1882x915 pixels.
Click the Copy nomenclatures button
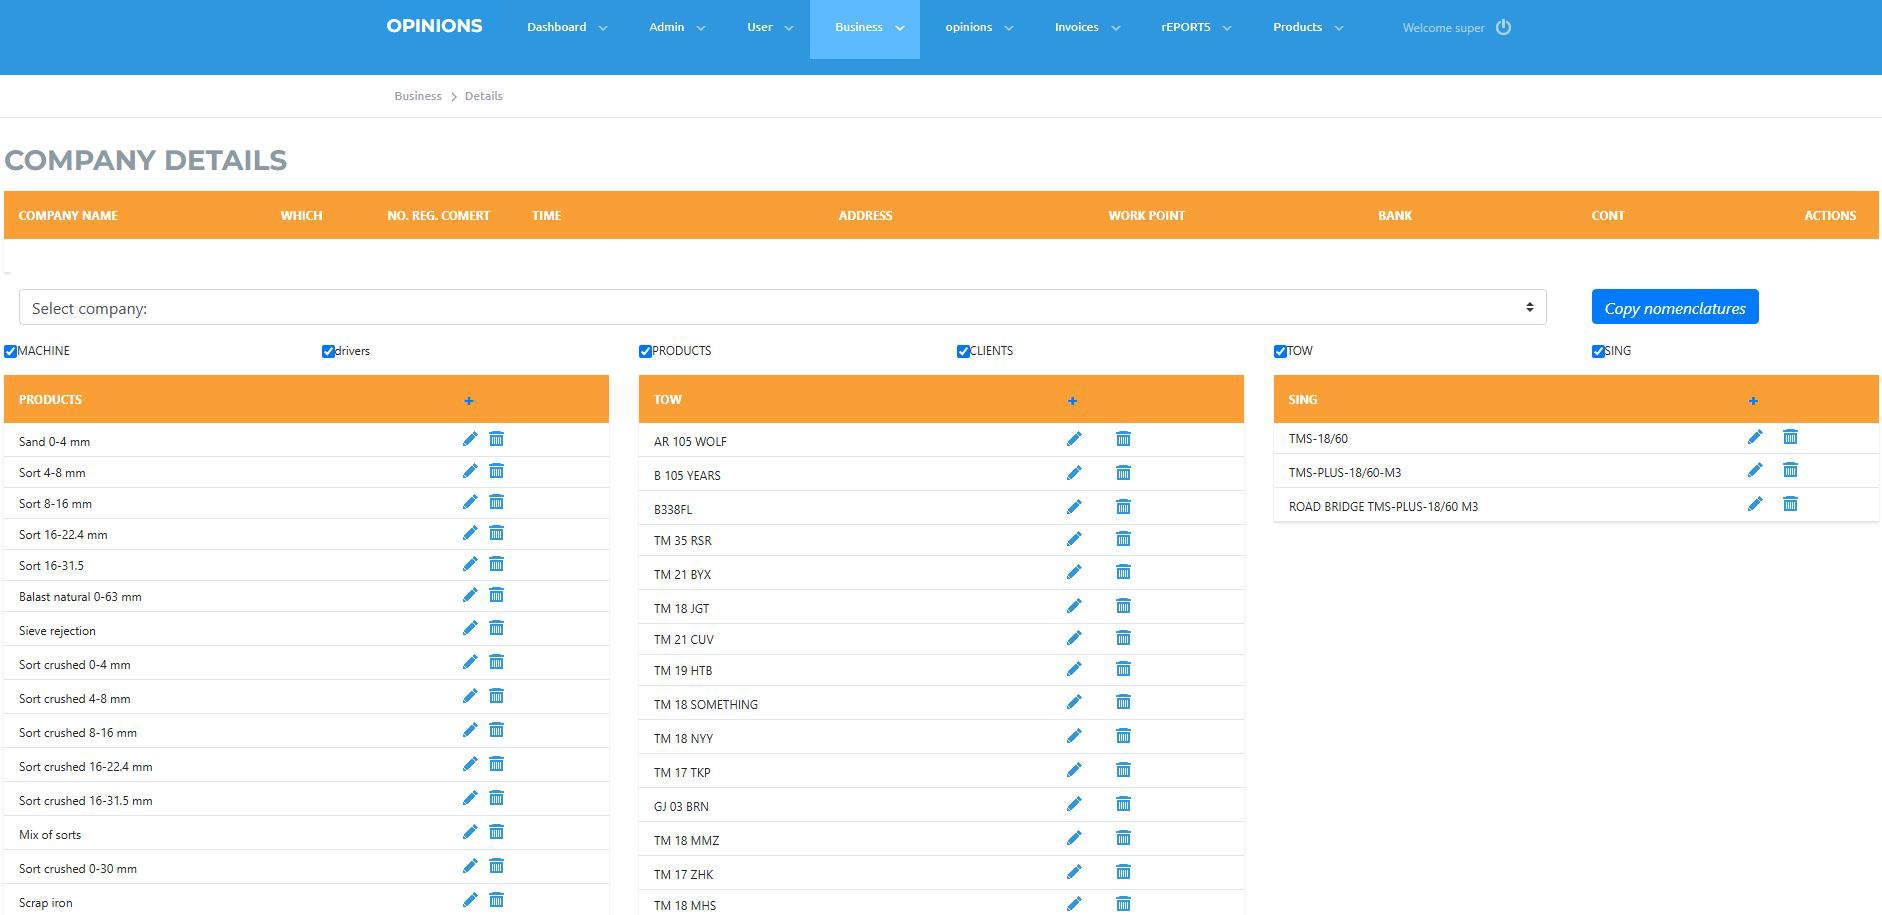tap(1674, 308)
